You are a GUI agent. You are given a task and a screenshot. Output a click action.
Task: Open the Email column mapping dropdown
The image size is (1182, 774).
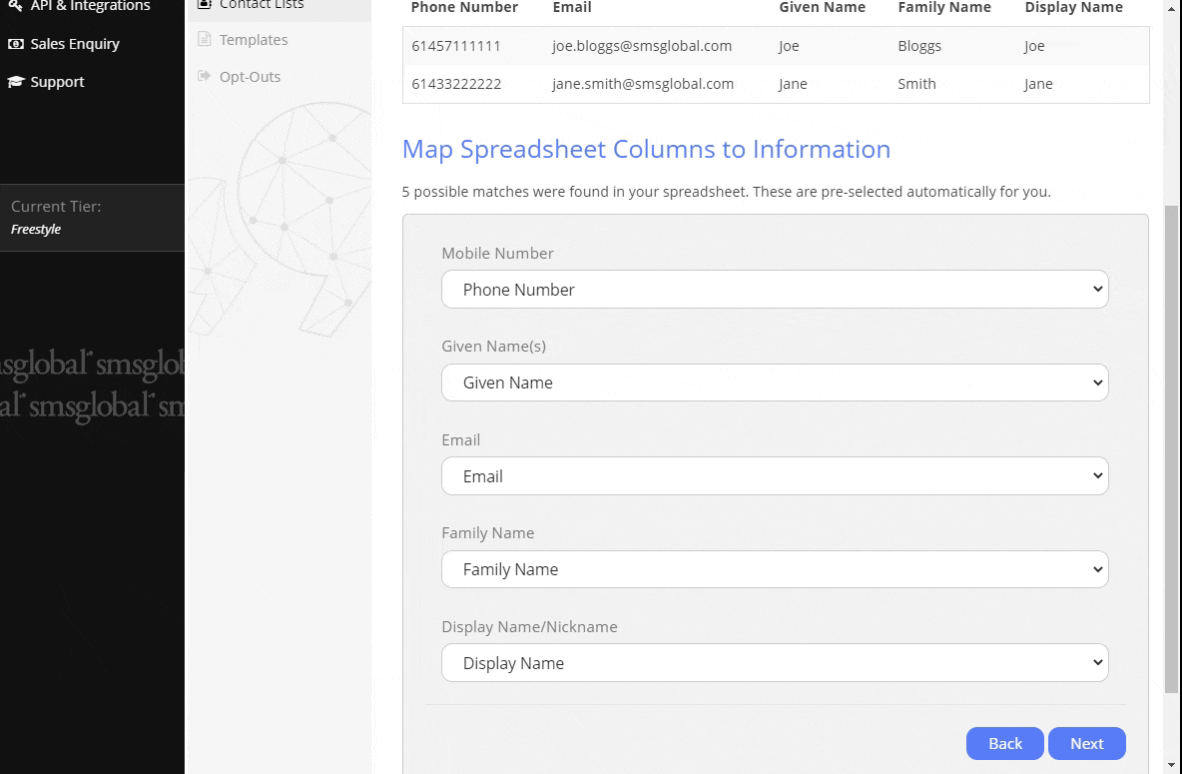pyautogui.click(x=774, y=477)
